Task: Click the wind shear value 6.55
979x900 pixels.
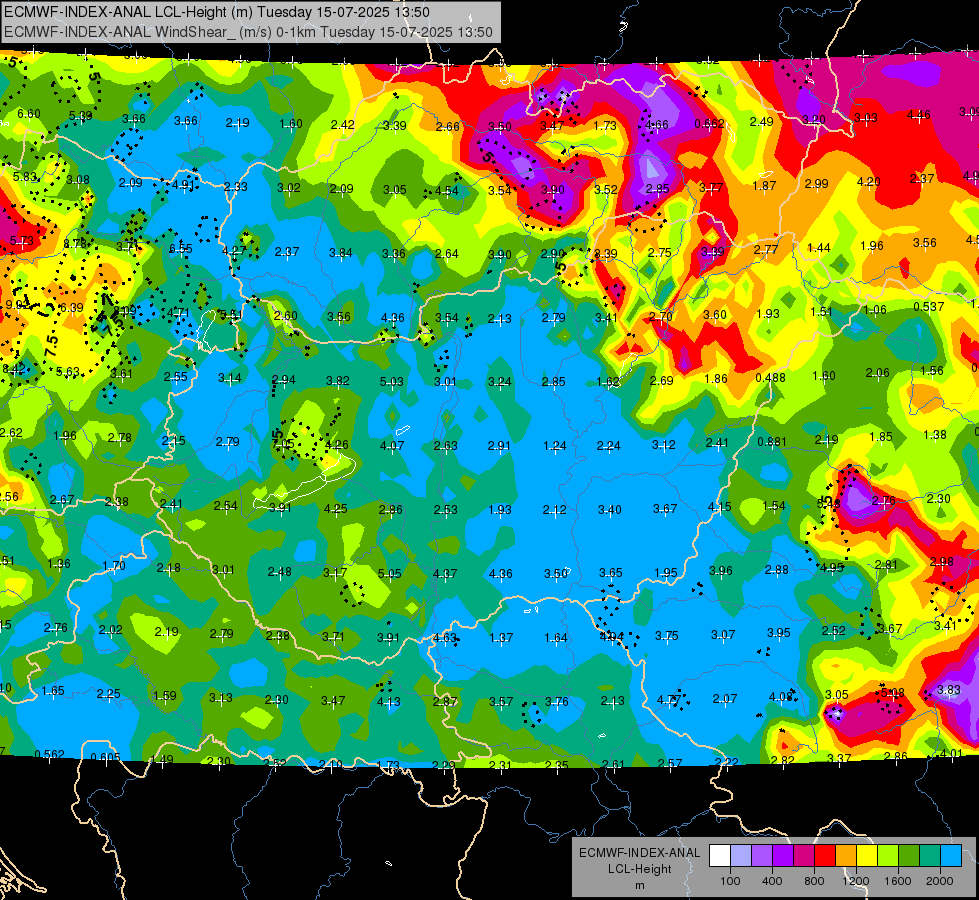Action: 180,249
